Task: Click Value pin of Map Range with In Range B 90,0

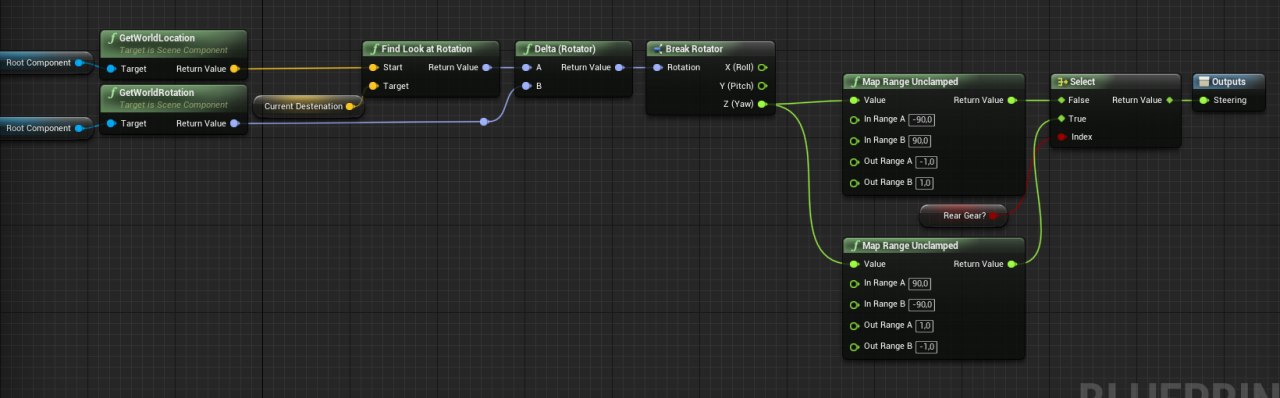Action: click(853, 100)
